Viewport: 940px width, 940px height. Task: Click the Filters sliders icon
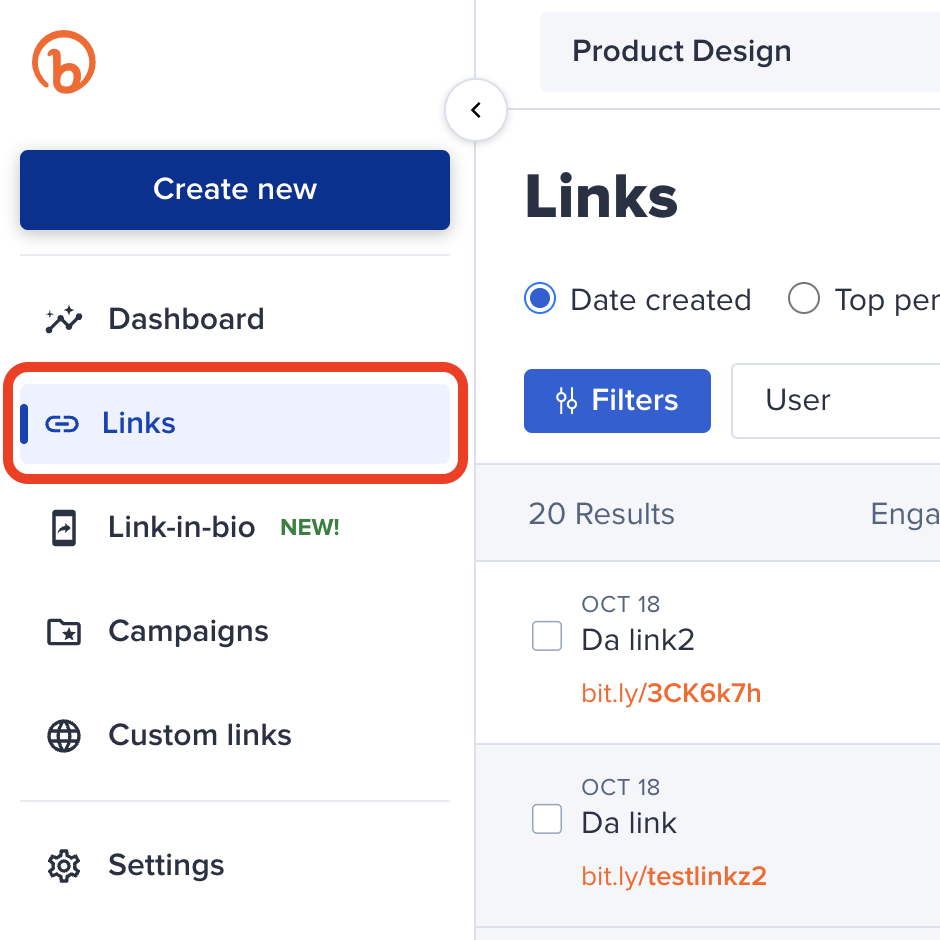[x=567, y=401]
